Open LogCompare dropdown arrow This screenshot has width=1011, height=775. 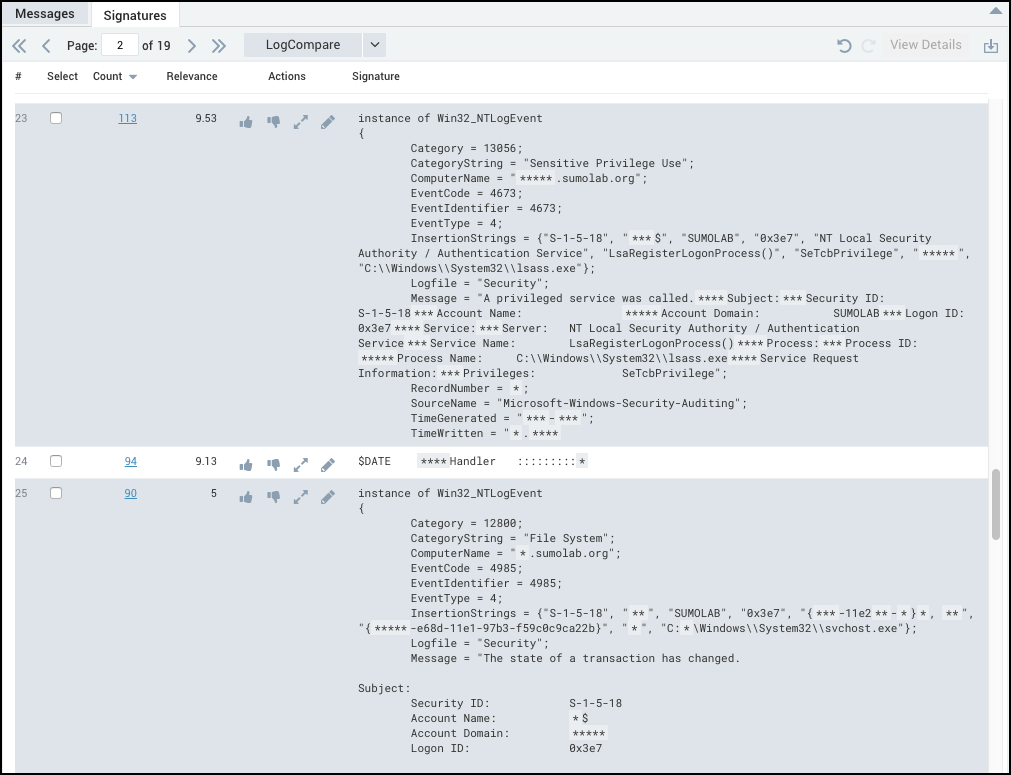click(x=374, y=45)
